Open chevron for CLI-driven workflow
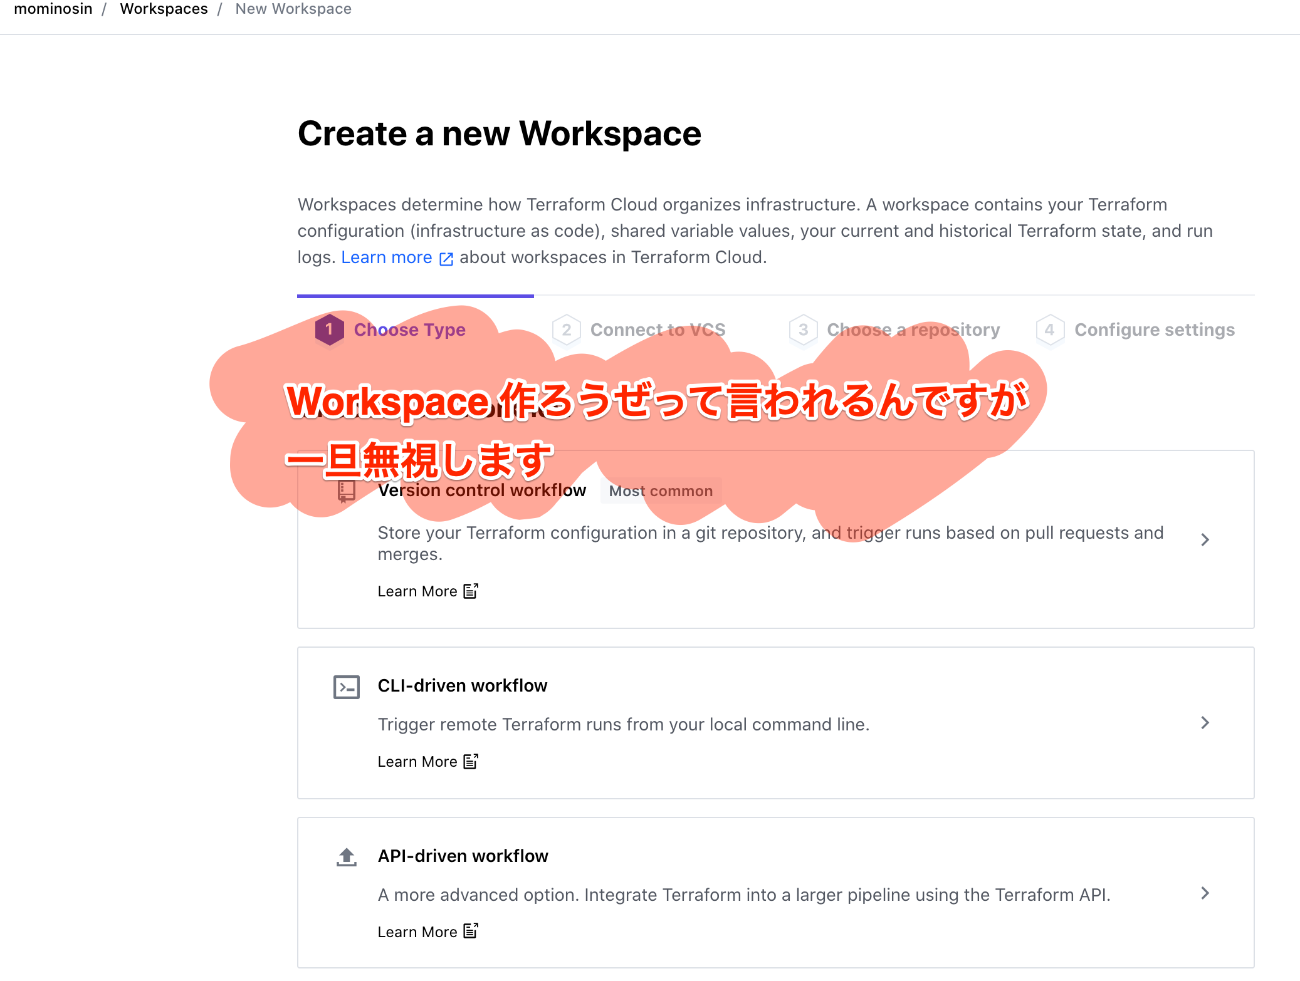This screenshot has width=1300, height=981. (x=1205, y=723)
